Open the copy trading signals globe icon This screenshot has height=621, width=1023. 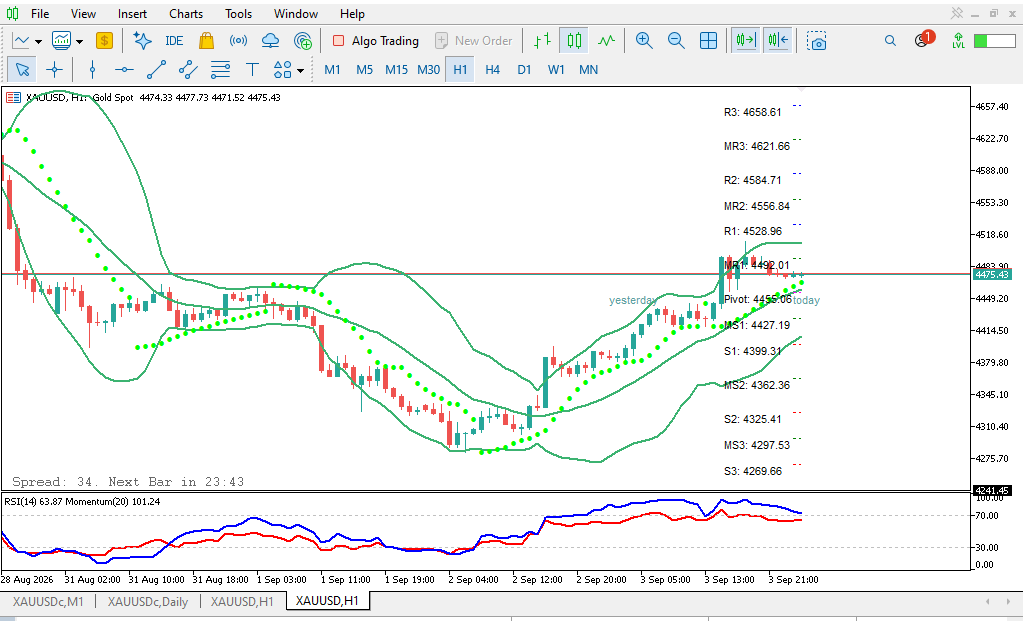click(303, 40)
